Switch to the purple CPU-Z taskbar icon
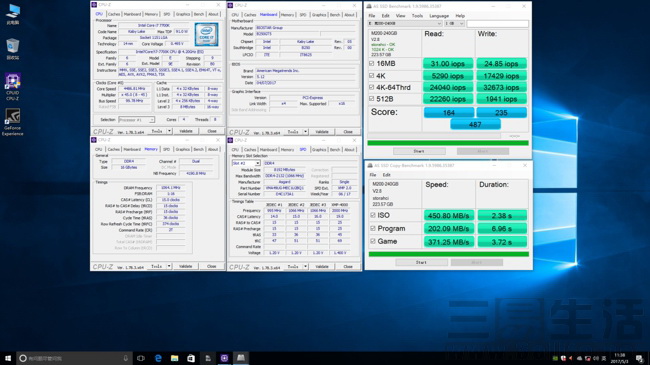The height and width of the screenshot is (365, 650). click(224, 358)
